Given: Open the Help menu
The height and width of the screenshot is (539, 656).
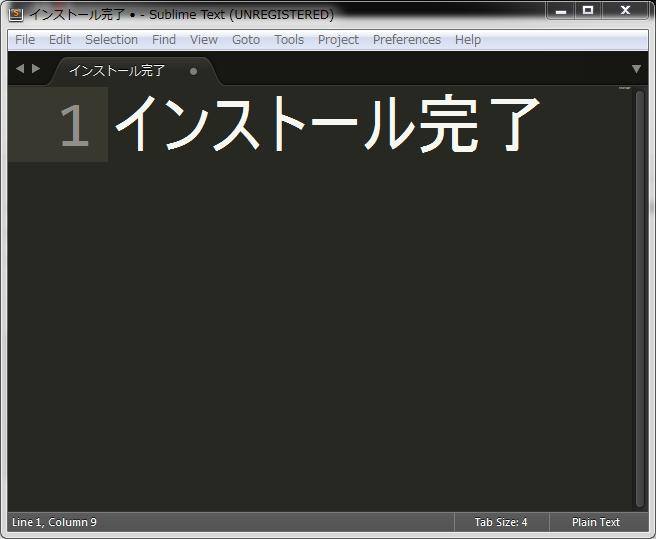Looking at the screenshot, I should pyautogui.click(x=468, y=40).
